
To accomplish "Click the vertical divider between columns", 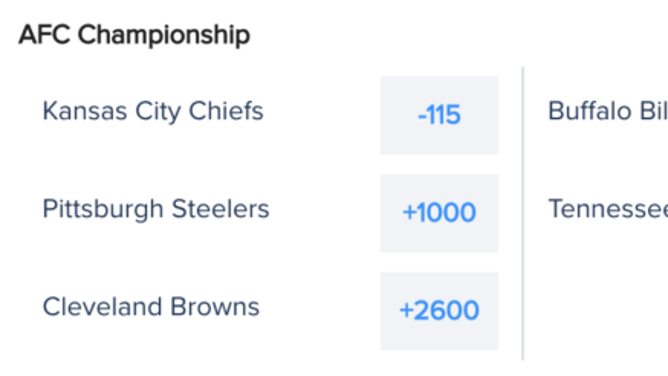I will [x=523, y=213].
